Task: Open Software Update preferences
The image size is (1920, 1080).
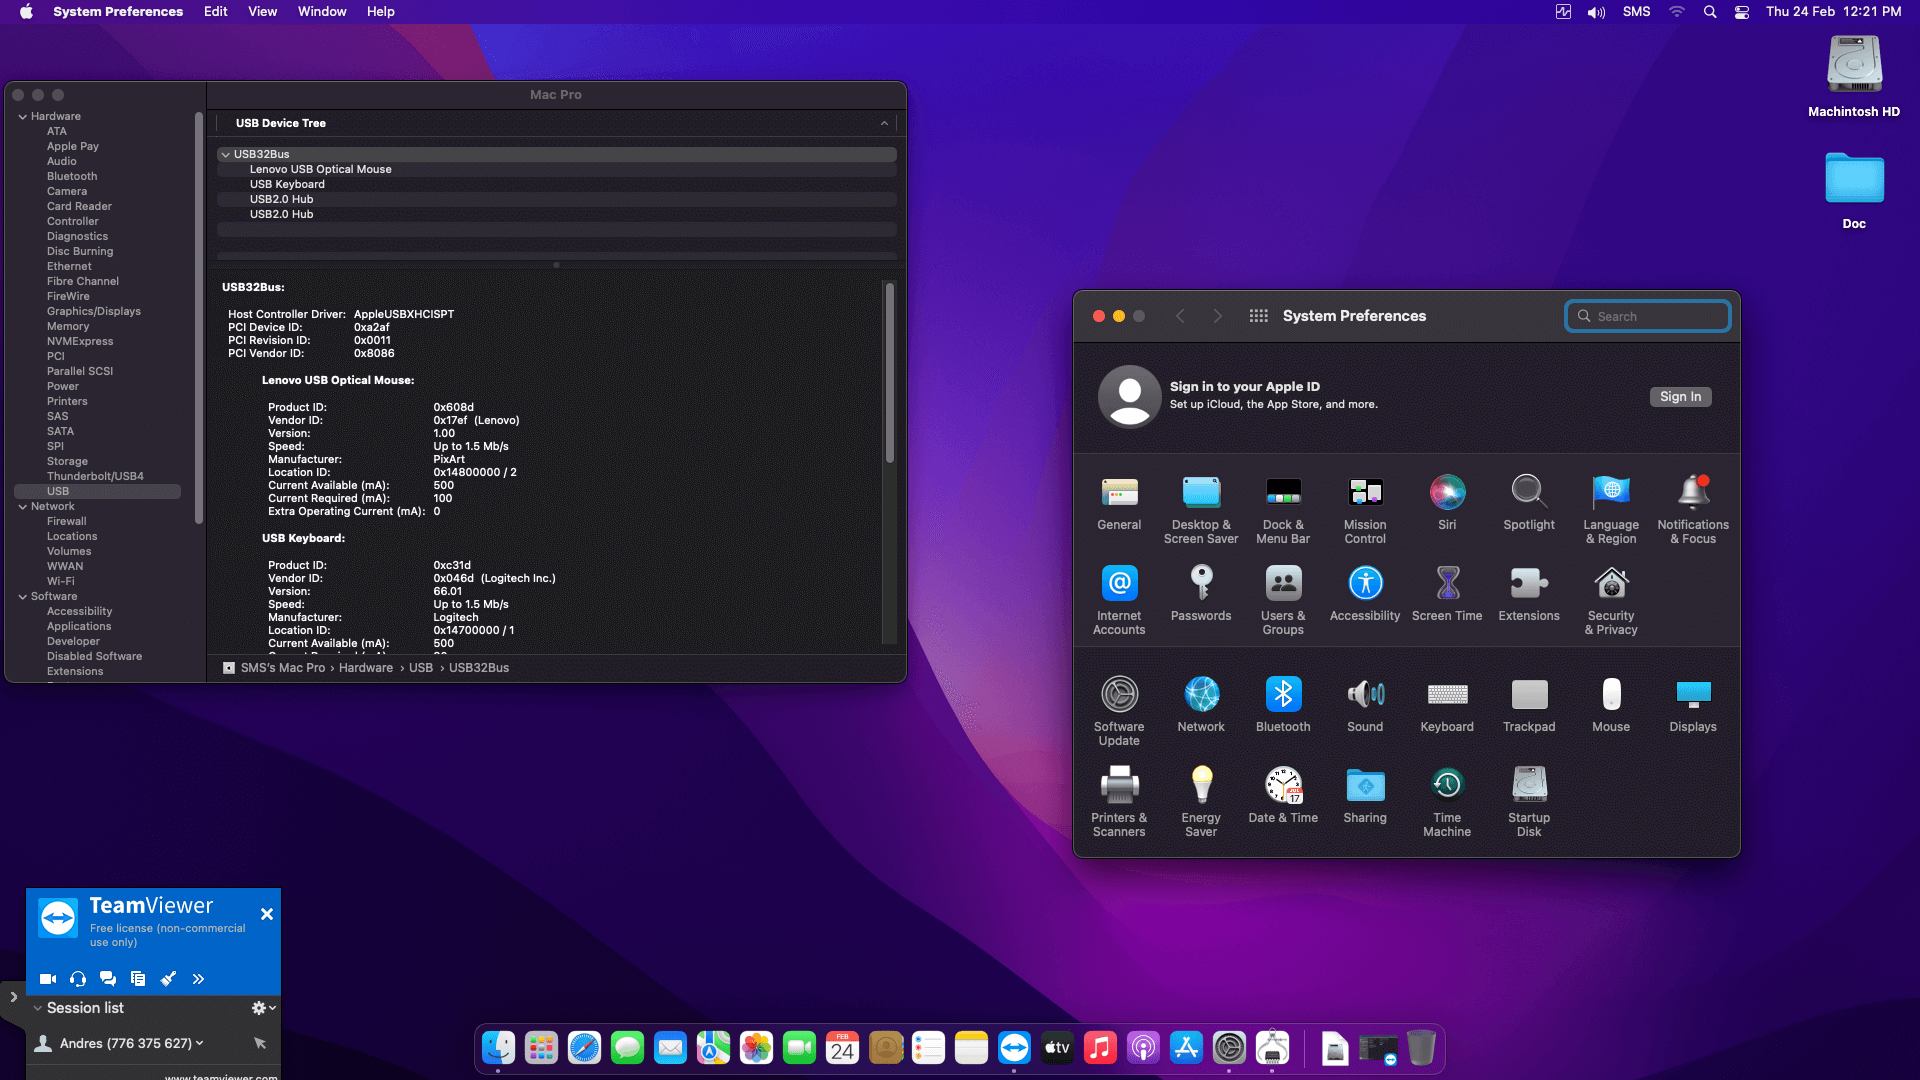Action: point(1119,712)
